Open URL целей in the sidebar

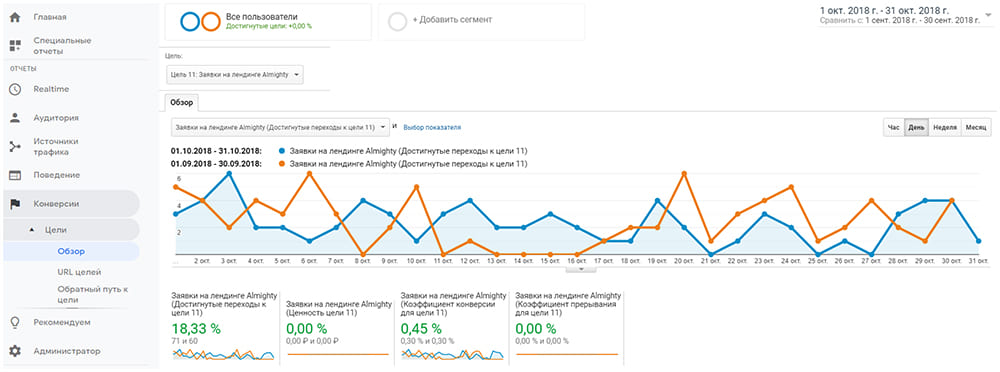(79, 272)
